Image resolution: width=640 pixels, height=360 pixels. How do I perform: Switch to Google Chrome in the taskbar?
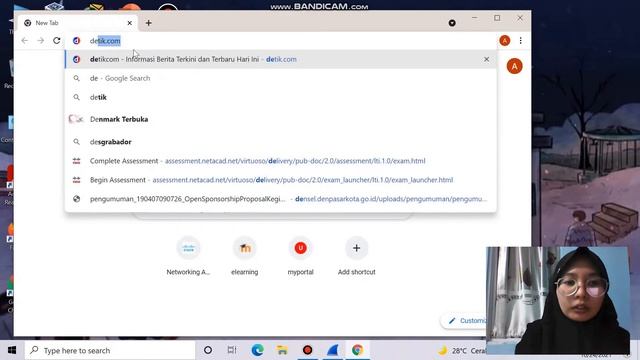click(358, 350)
